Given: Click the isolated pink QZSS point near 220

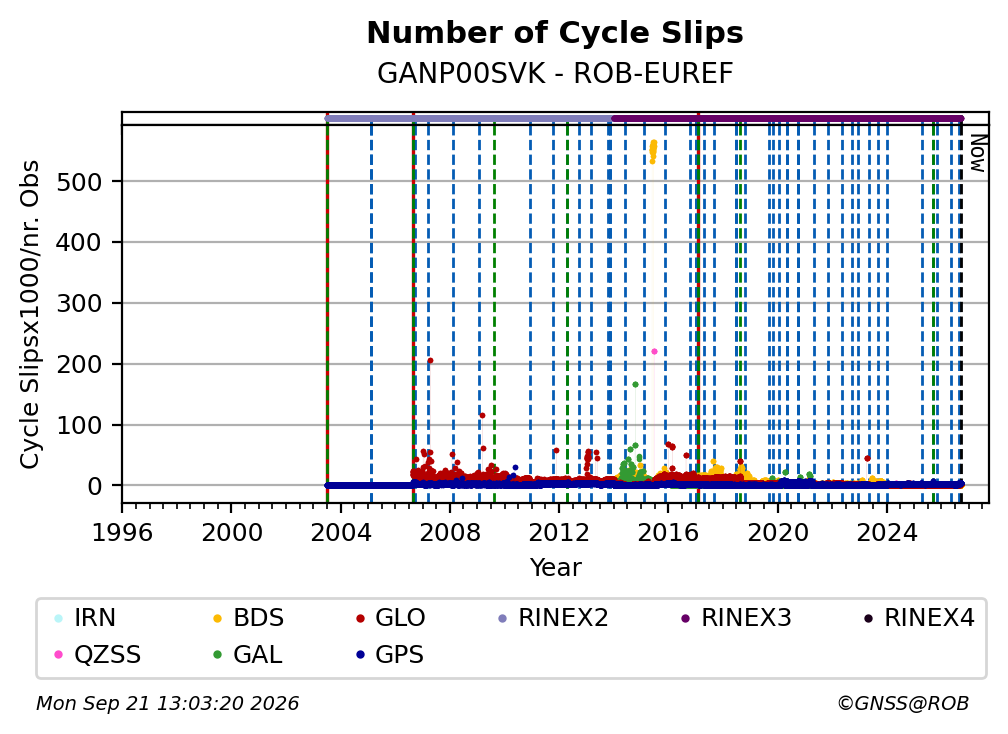Looking at the screenshot, I should (x=654, y=352).
